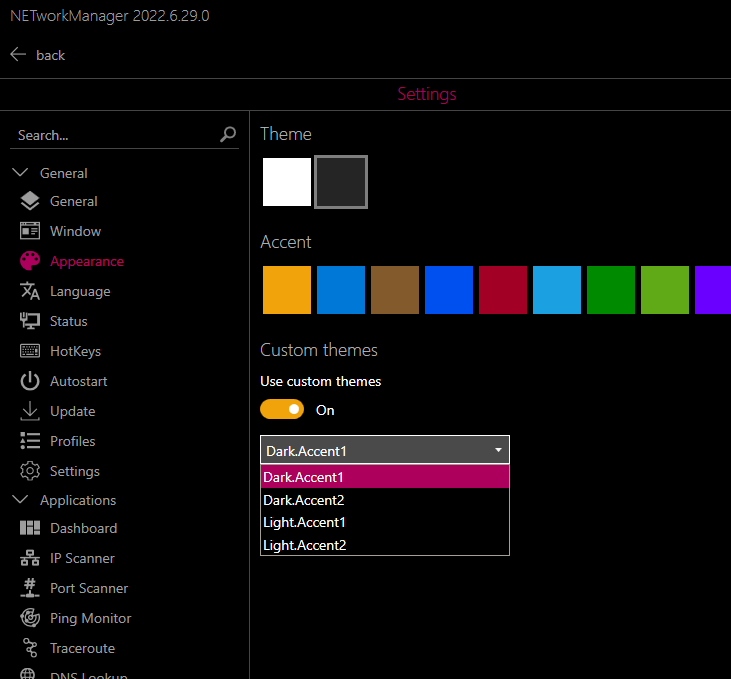The height and width of the screenshot is (679, 731).
Task: Click the Dashboard tiles icon
Action: pyautogui.click(x=30, y=528)
